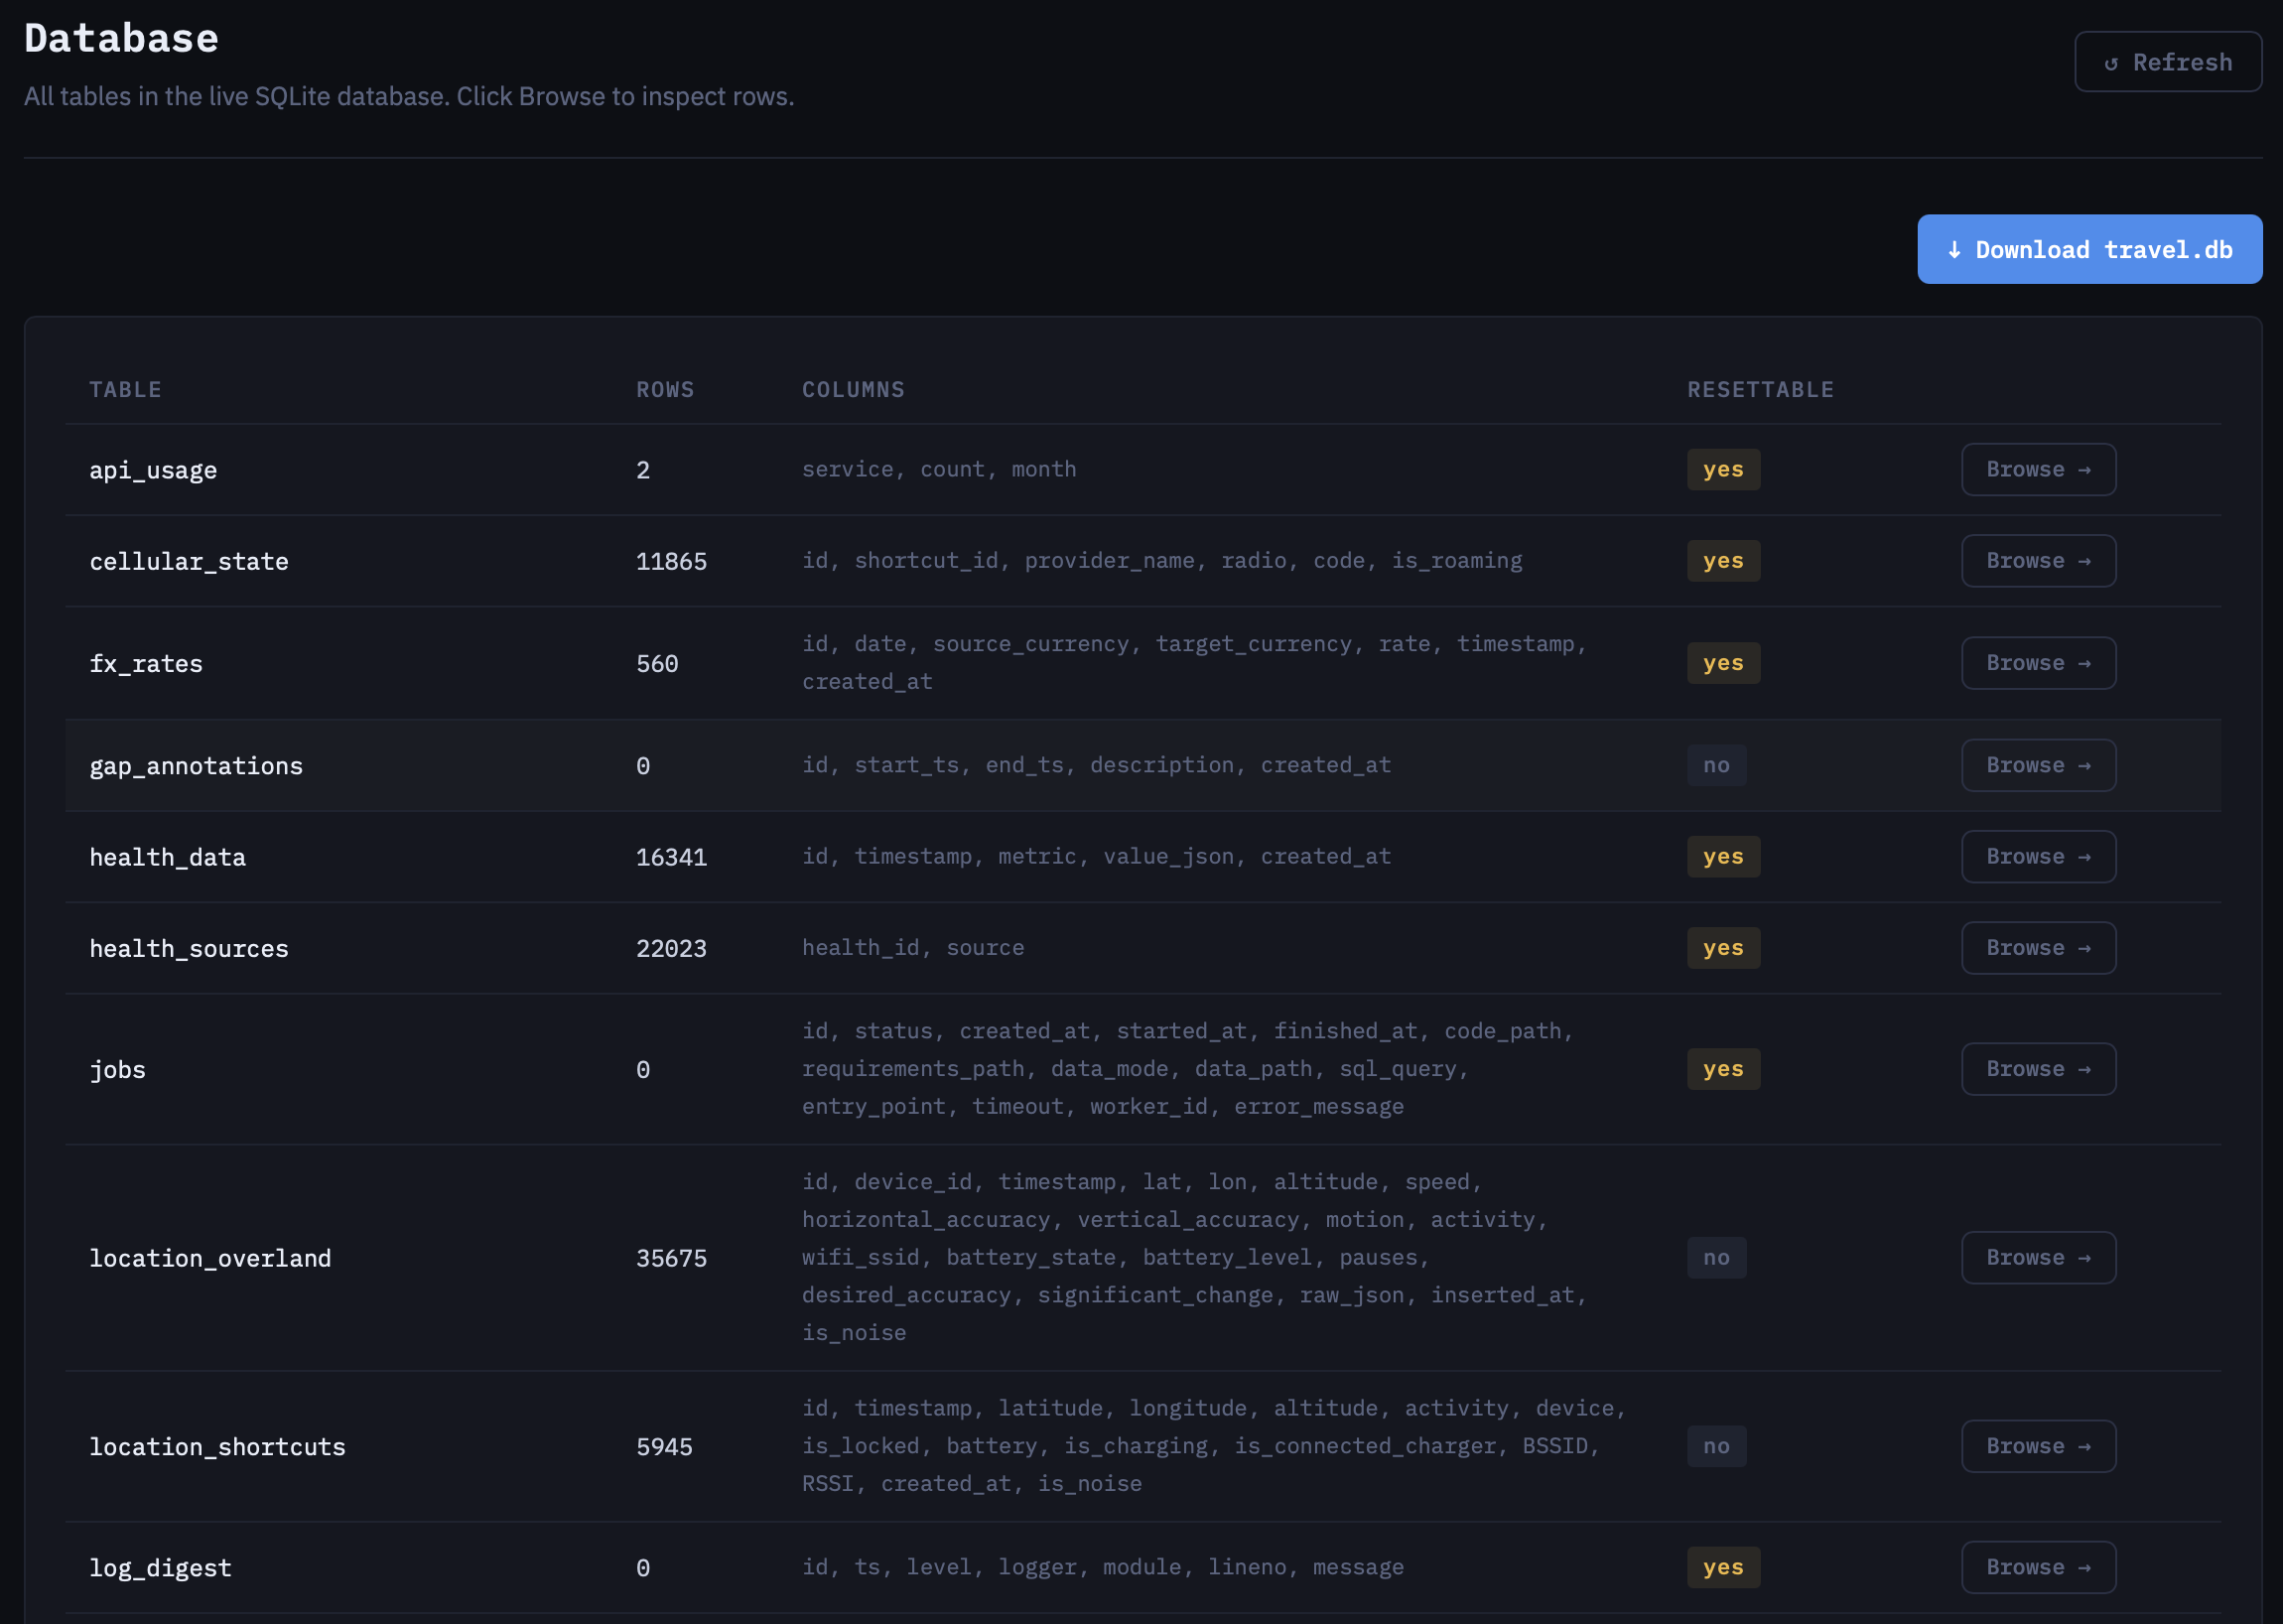The width and height of the screenshot is (2283, 1624).
Task: Browse location_overland table rows
Action: point(2037,1258)
